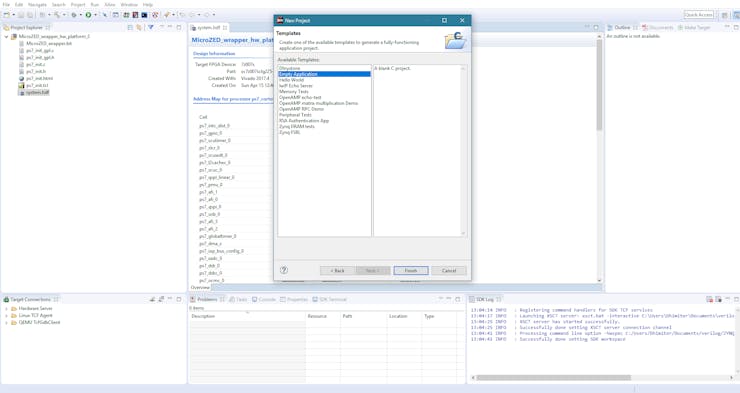This screenshot has width=740, height=393.
Task: Click the XSCT console toolbar icon
Action: (x=144, y=15)
